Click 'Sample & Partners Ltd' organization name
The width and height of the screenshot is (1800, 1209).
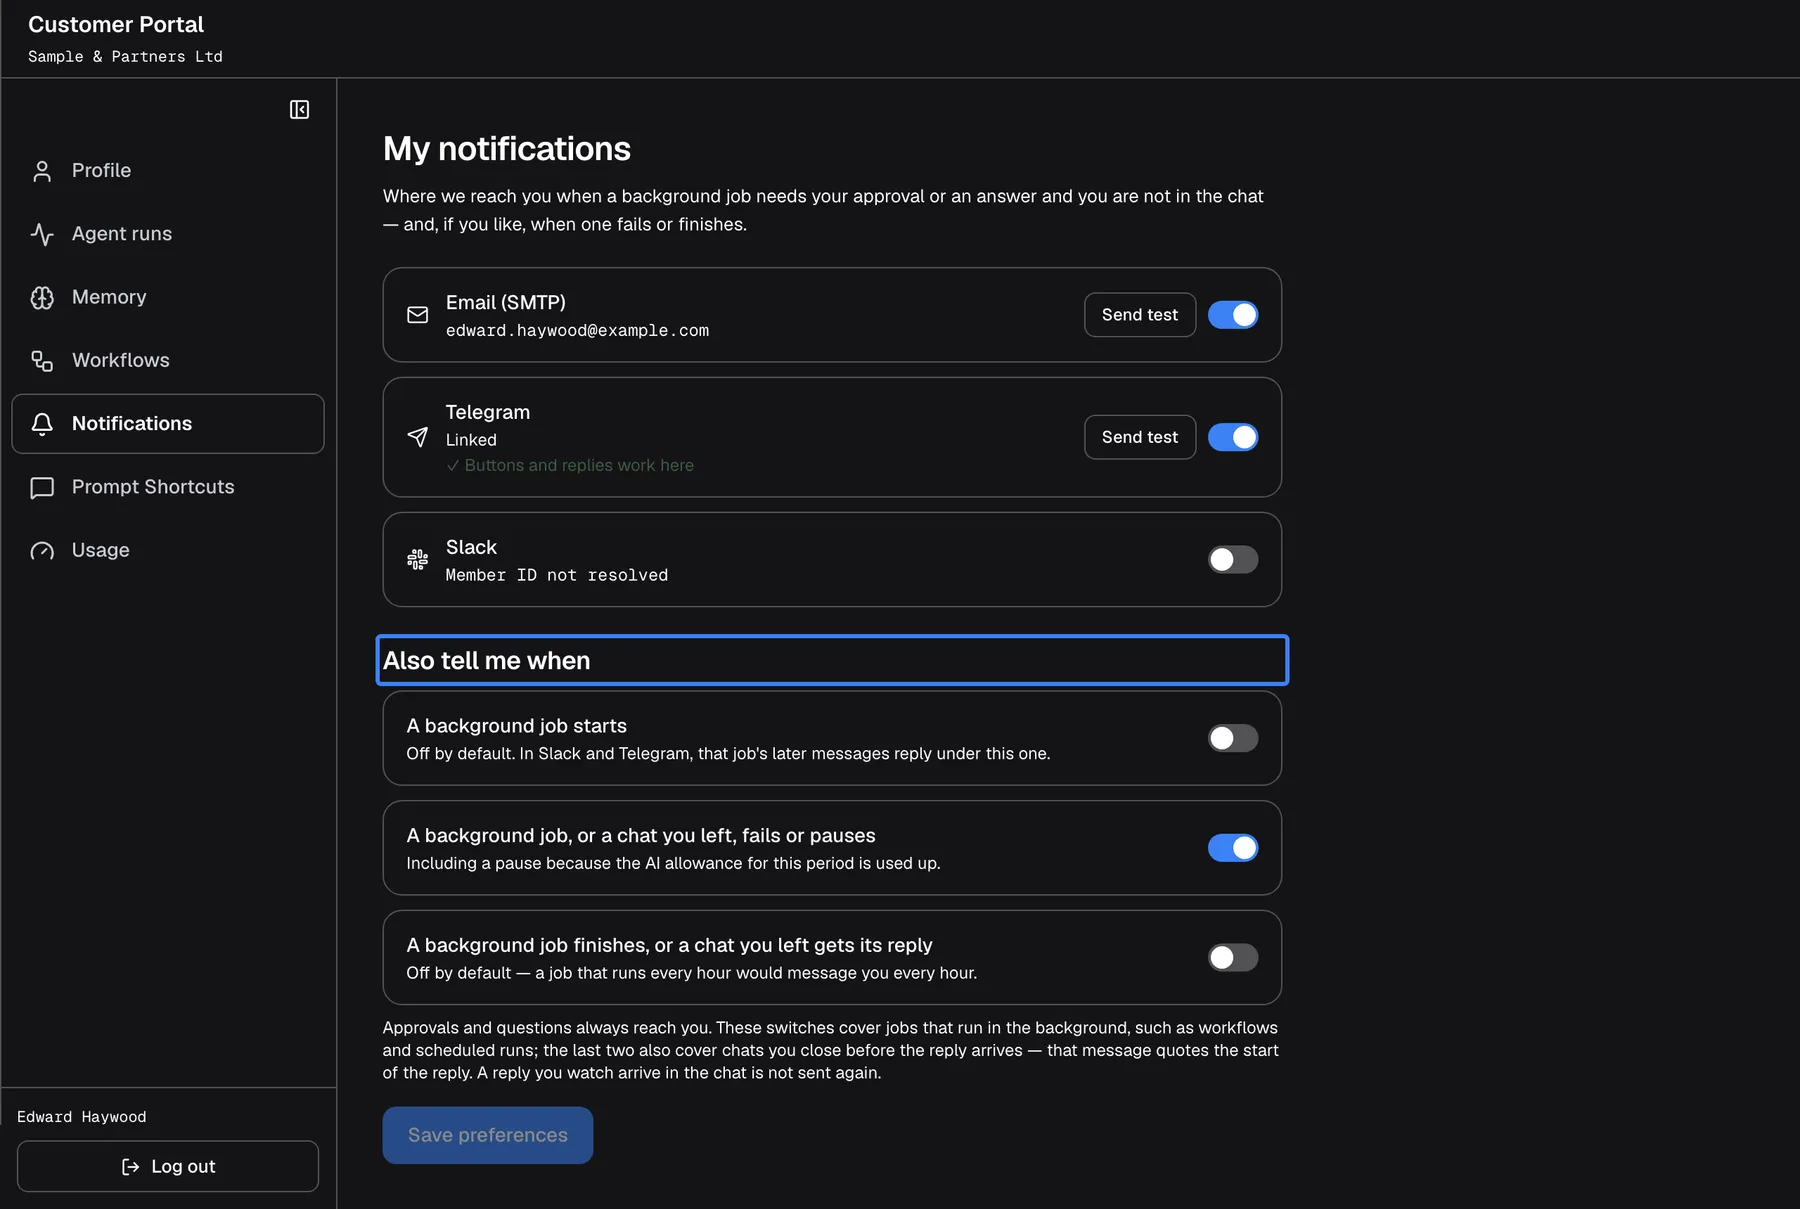[125, 57]
